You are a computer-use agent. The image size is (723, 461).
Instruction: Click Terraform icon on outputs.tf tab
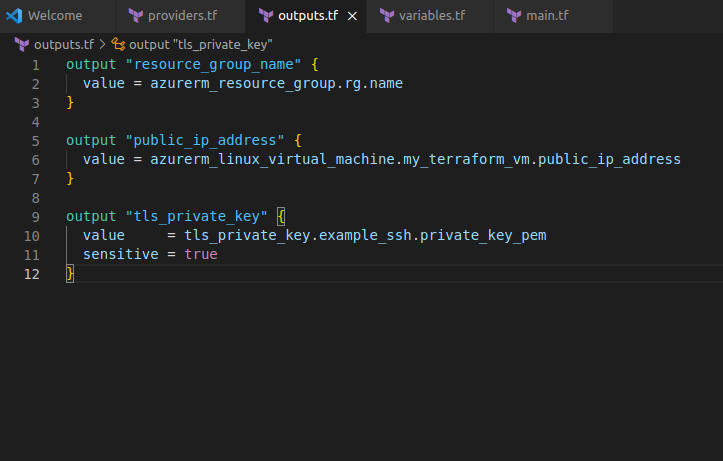(x=265, y=16)
